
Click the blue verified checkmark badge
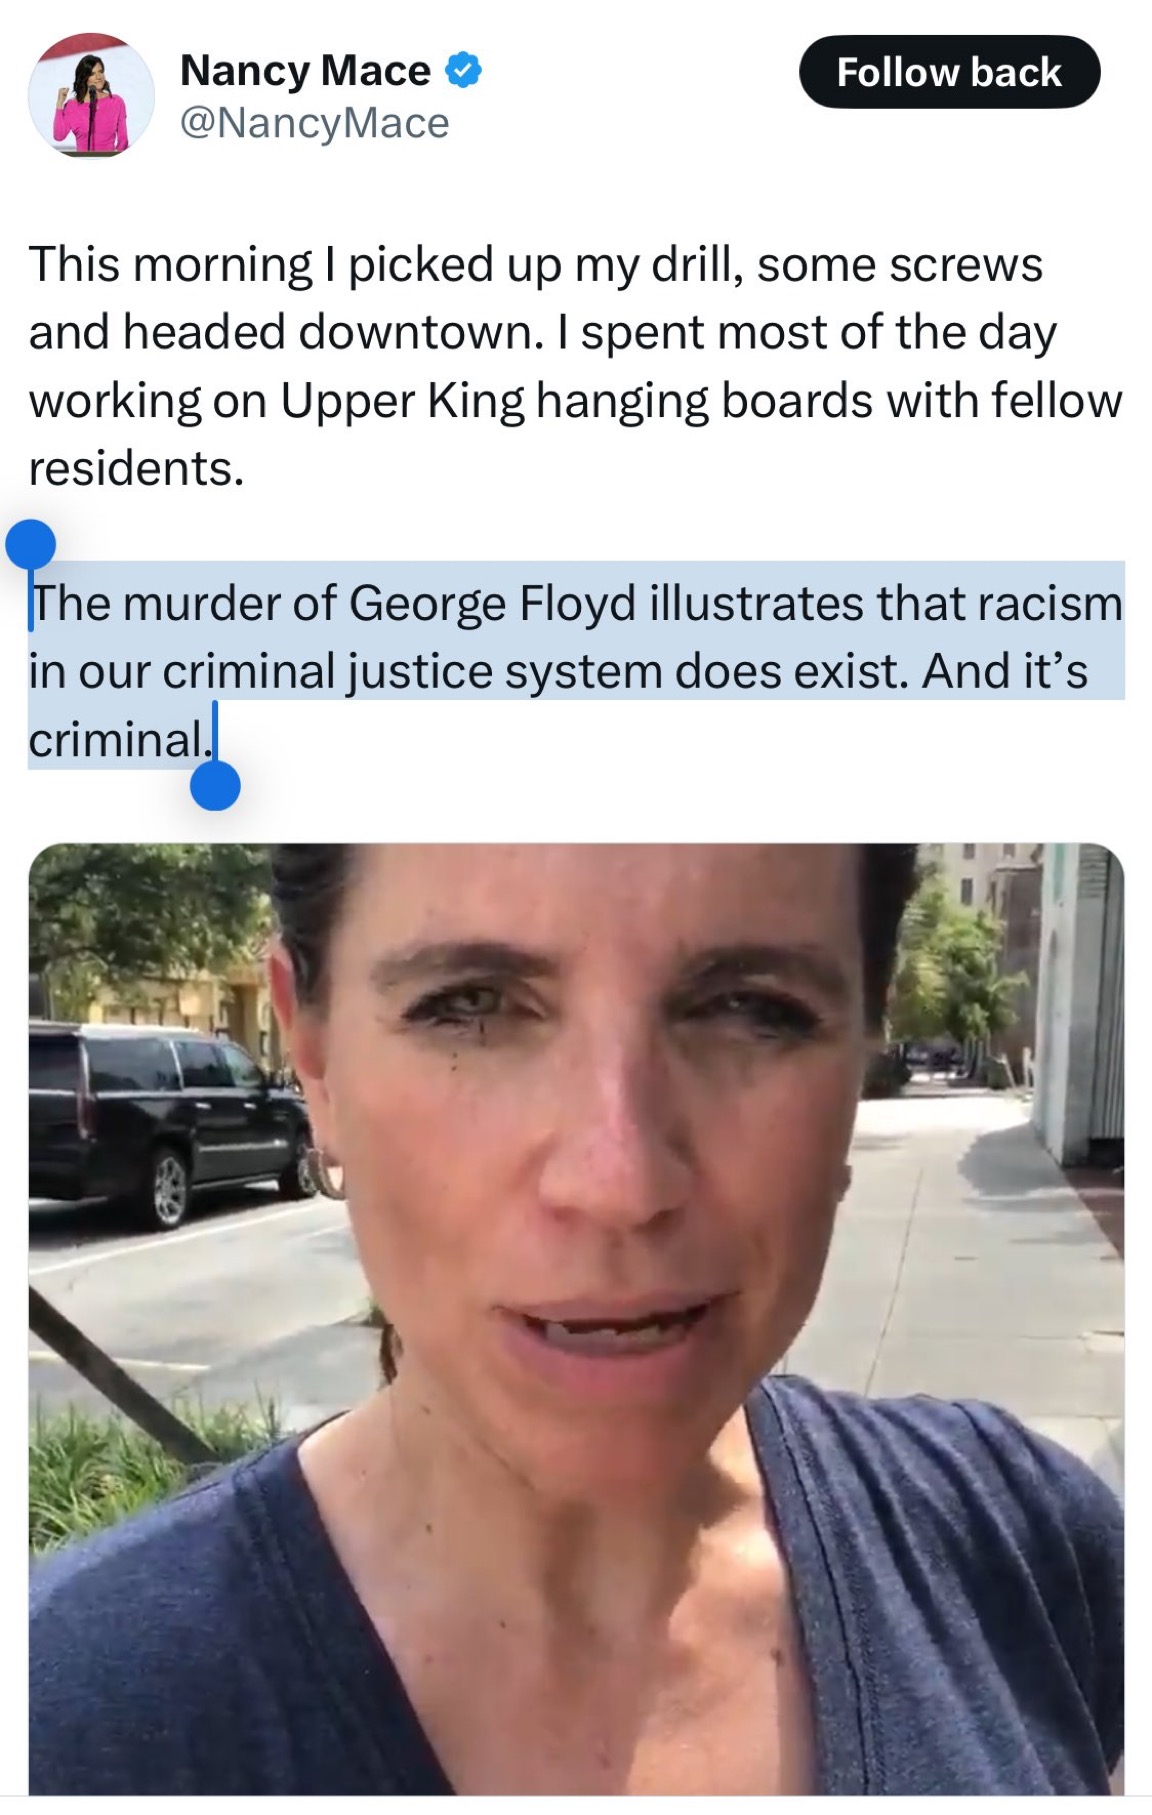pyautogui.click(x=462, y=71)
